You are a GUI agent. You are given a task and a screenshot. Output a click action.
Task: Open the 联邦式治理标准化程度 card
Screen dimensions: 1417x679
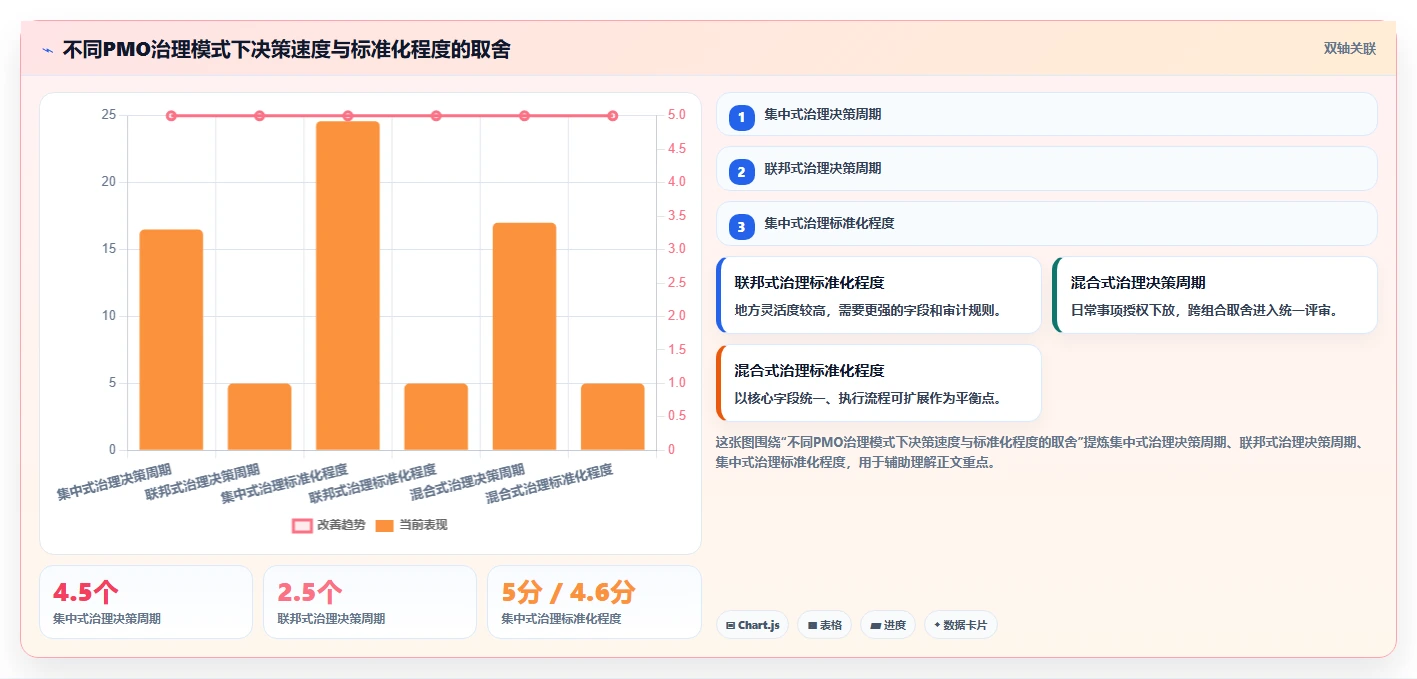879,295
